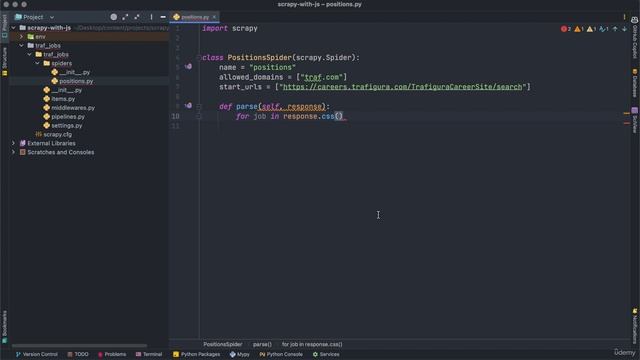This screenshot has width=640, height=360.
Task: Open Problems tool window
Action: [x=112, y=354]
